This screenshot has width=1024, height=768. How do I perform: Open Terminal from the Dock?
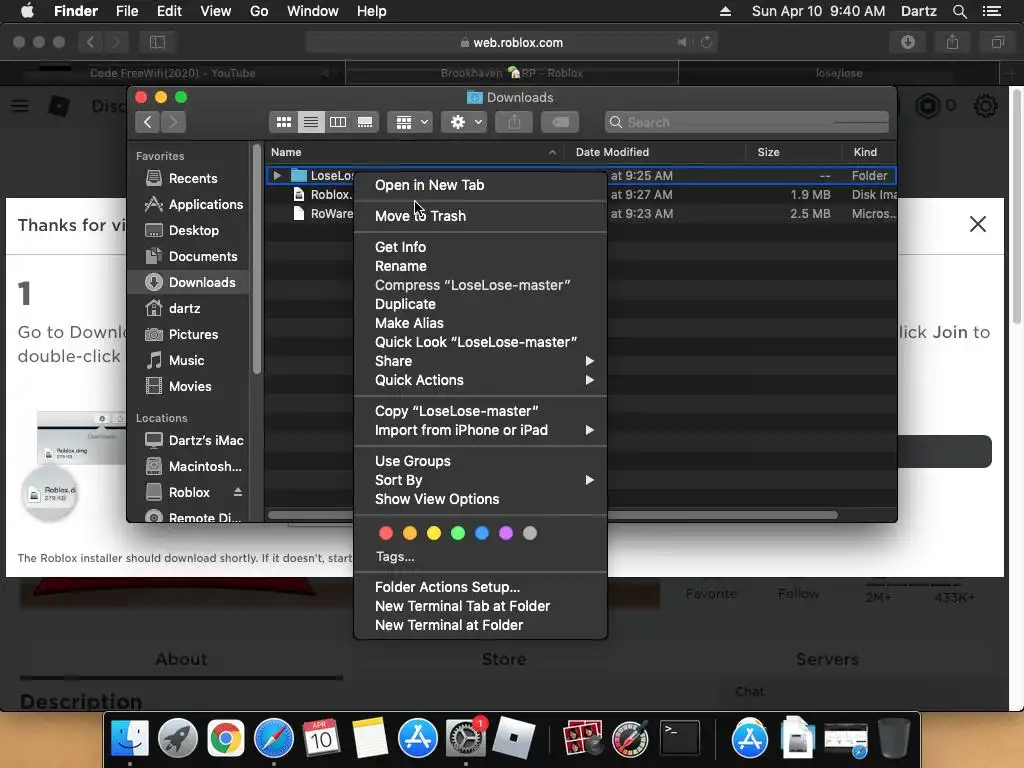pyautogui.click(x=680, y=738)
